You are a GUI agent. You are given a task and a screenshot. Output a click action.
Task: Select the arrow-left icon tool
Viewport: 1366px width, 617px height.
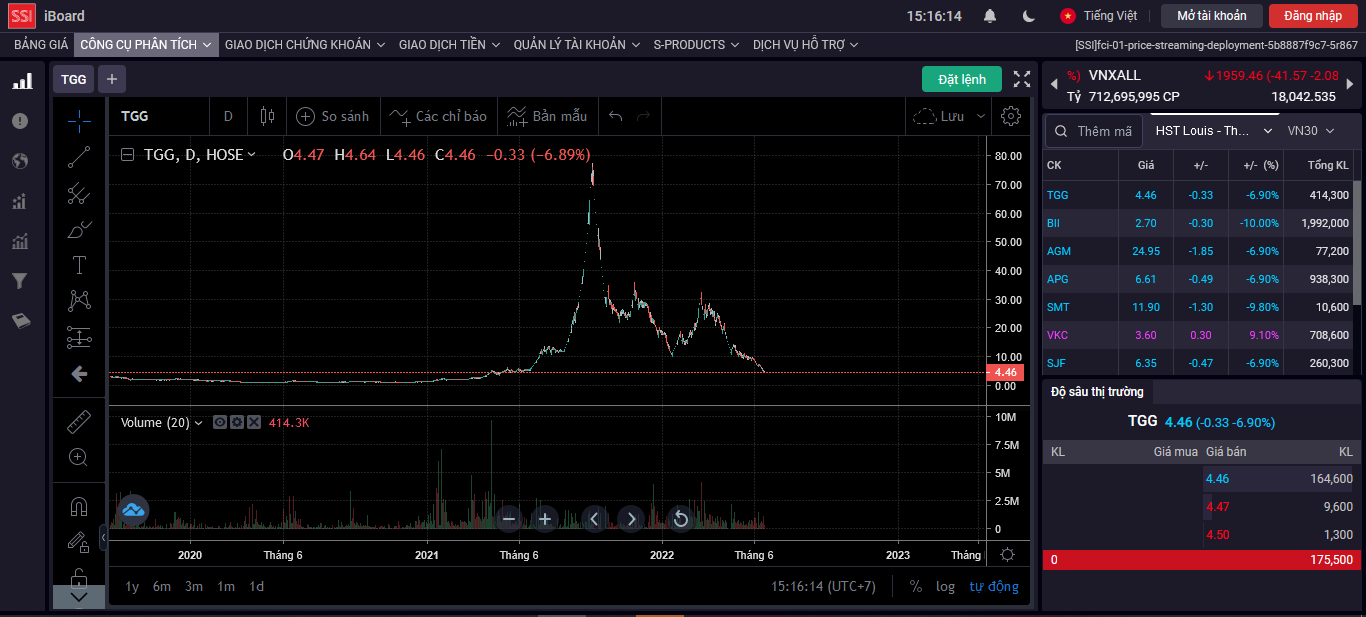click(x=79, y=374)
